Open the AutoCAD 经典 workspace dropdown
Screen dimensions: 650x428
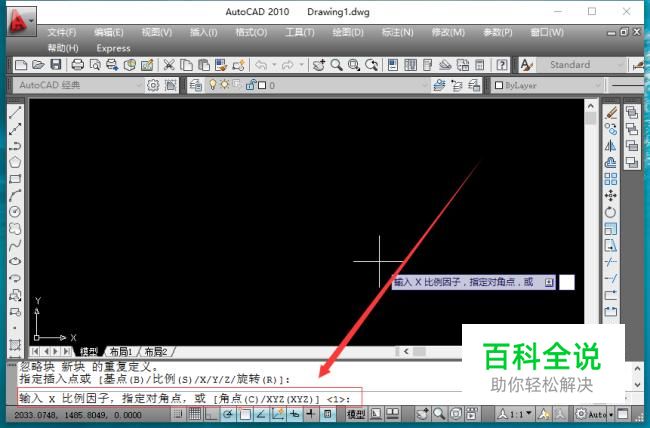click(79, 85)
